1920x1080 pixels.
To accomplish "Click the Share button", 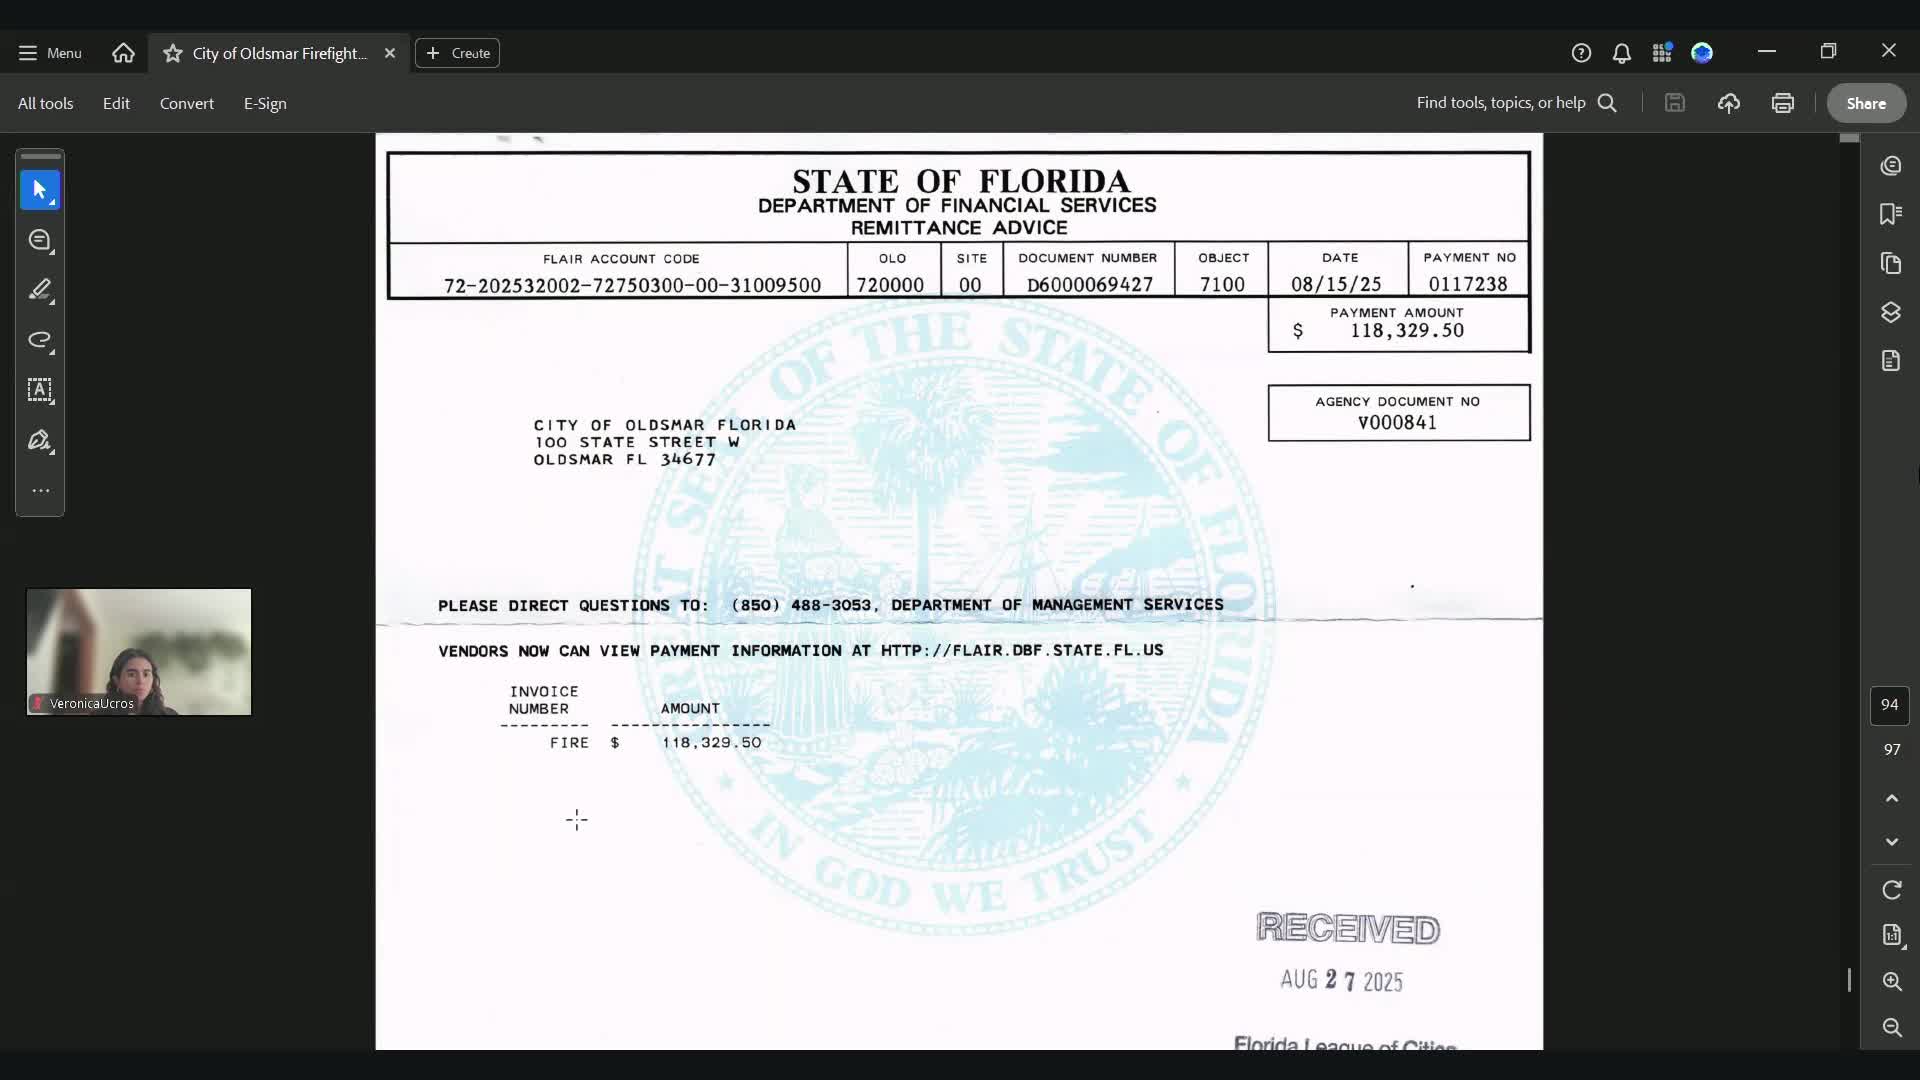I will [1865, 103].
